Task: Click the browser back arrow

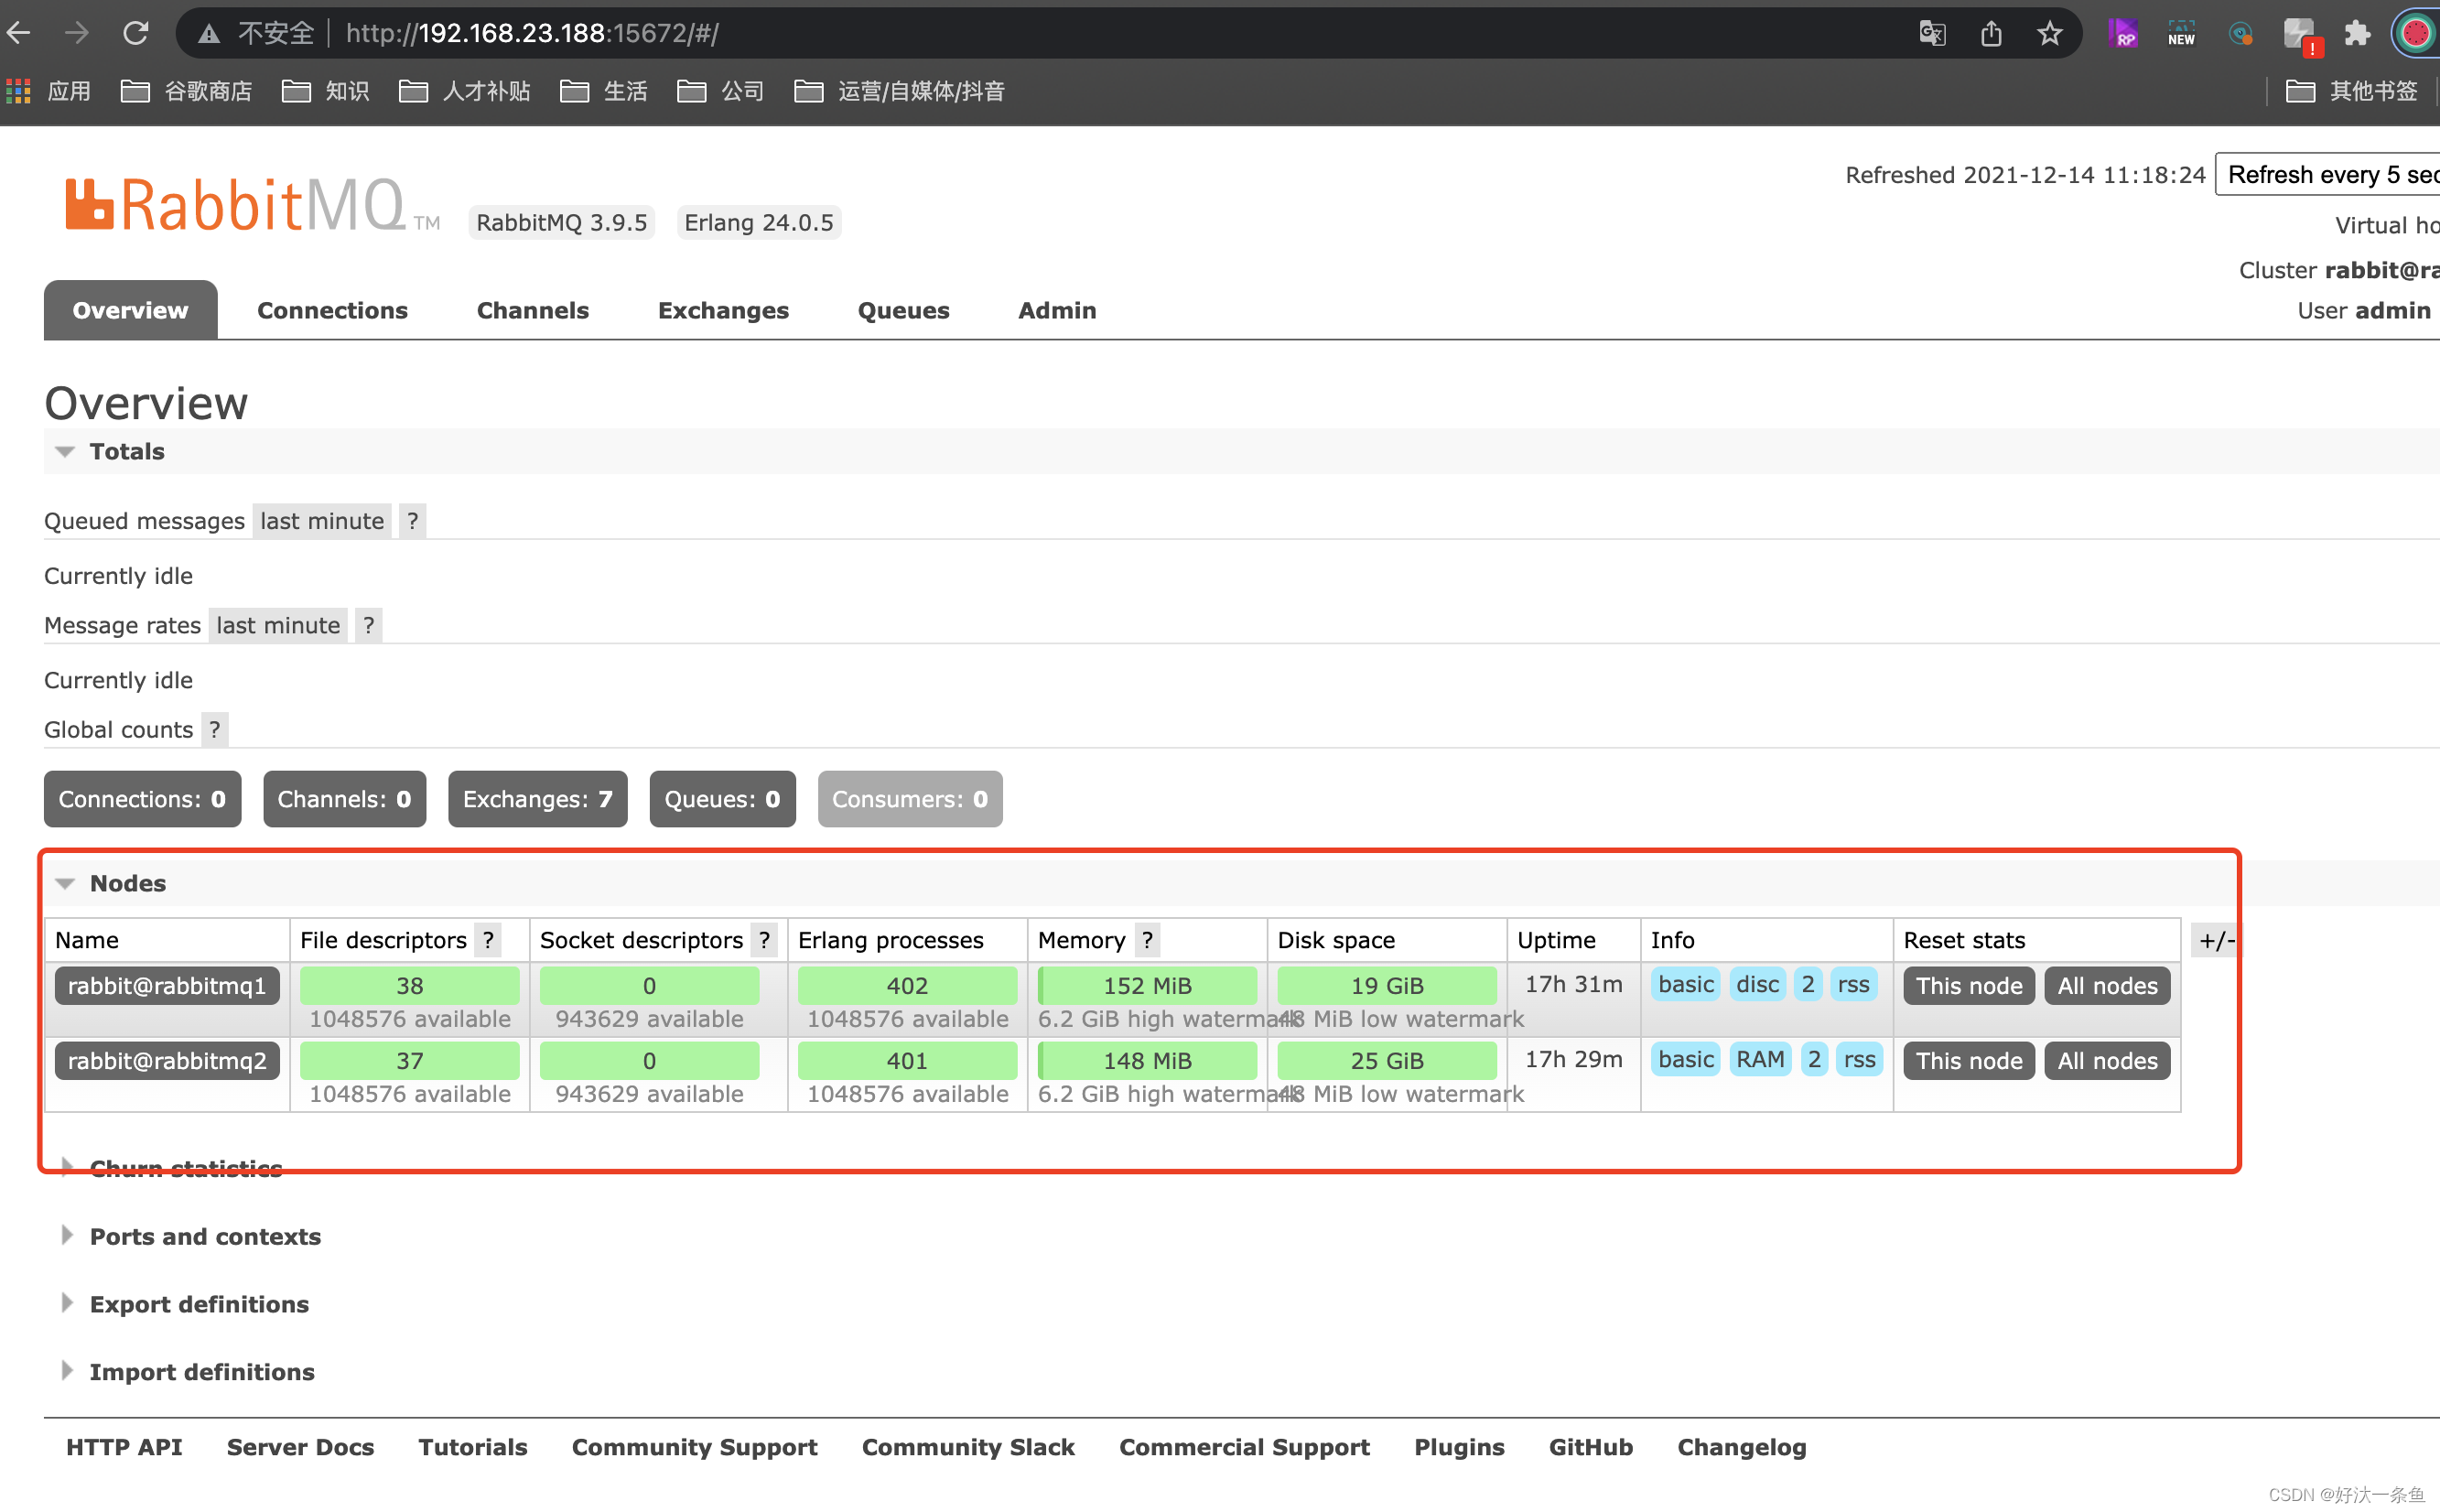Action: tap(20, 33)
